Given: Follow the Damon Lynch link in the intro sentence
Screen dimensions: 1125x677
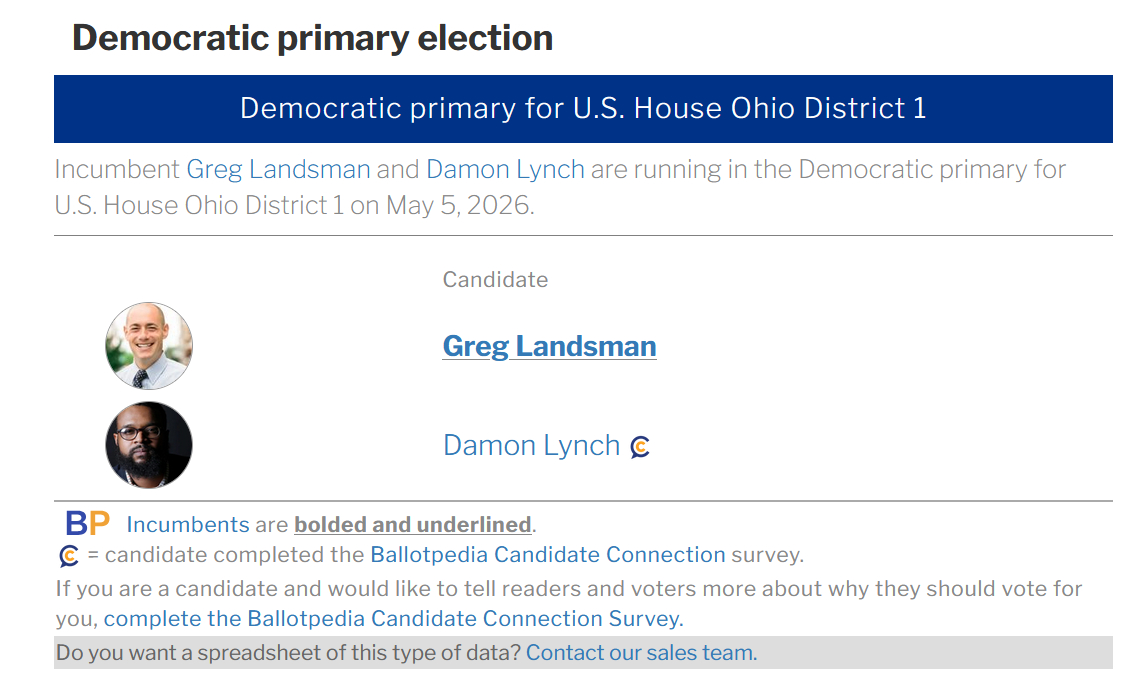Looking at the screenshot, I should pyautogui.click(x=505, y=169).
